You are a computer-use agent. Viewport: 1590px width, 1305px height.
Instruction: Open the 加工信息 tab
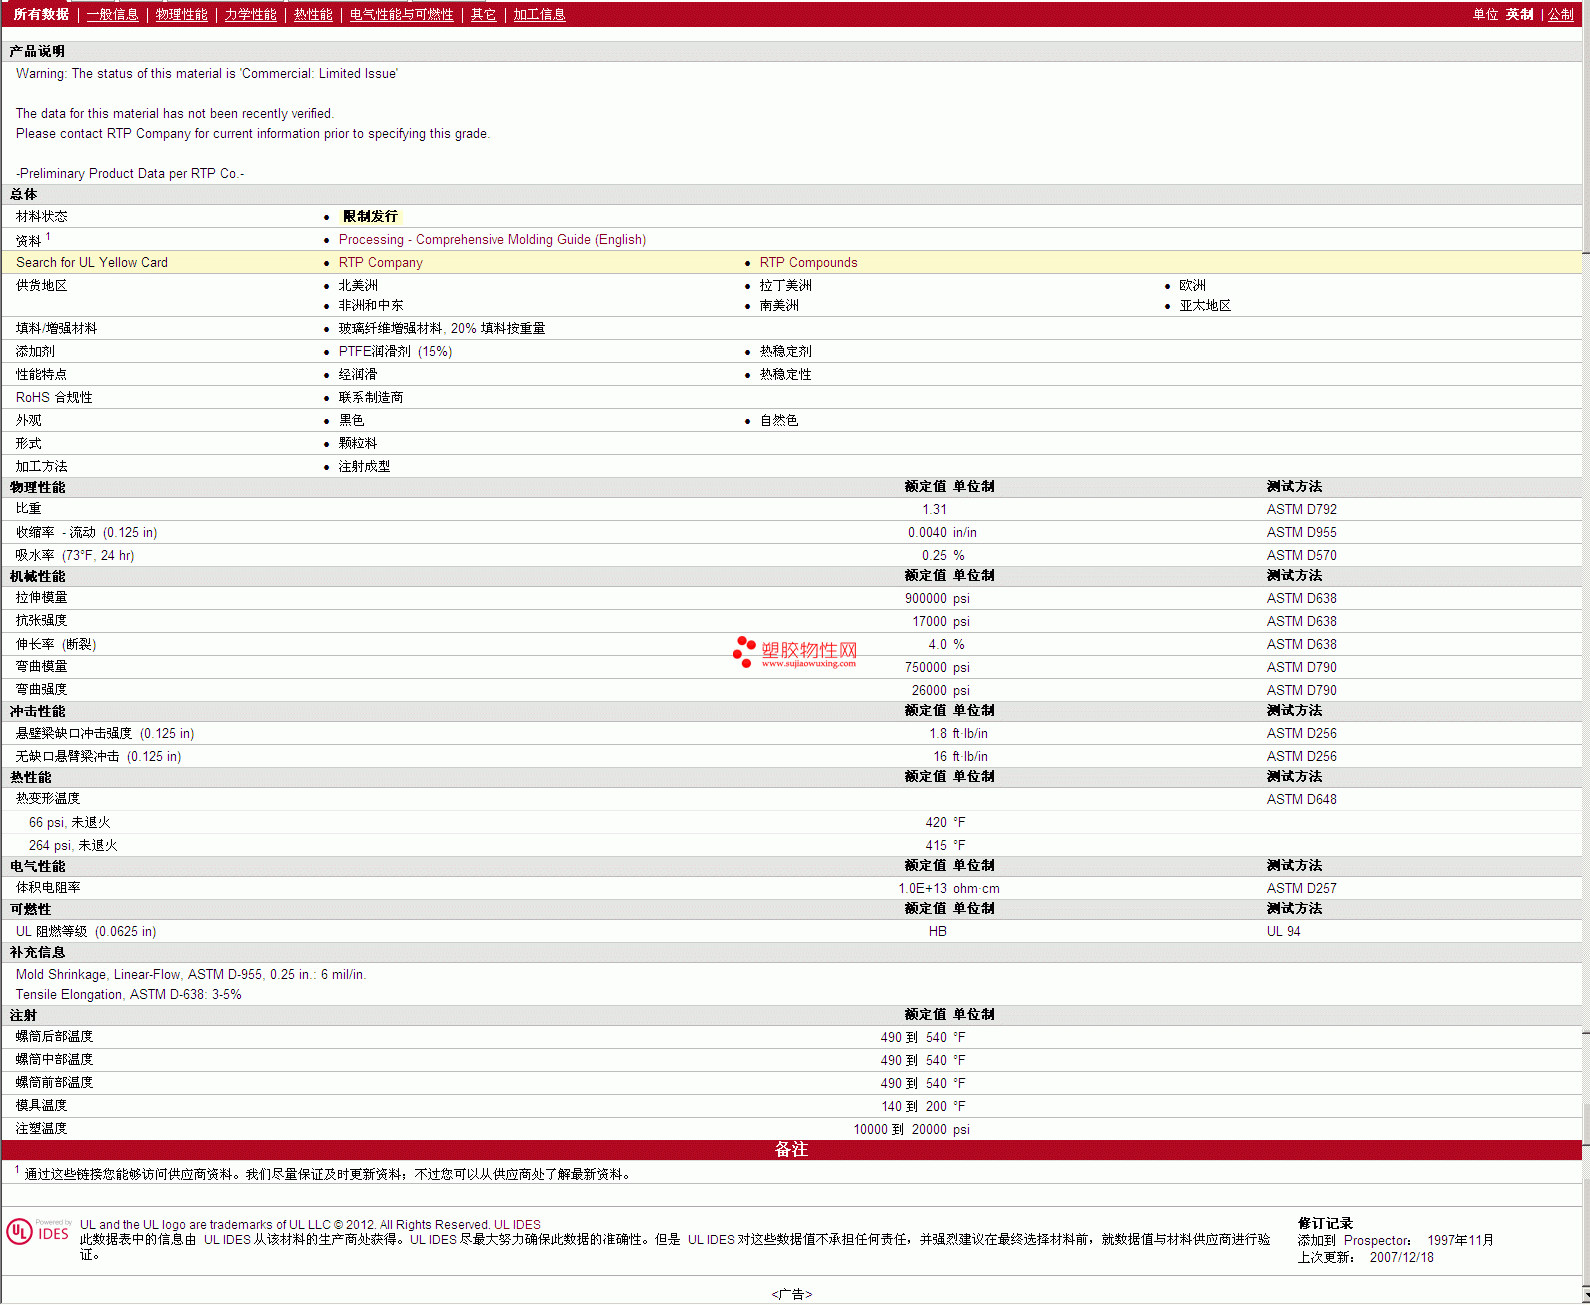(539, 14)
